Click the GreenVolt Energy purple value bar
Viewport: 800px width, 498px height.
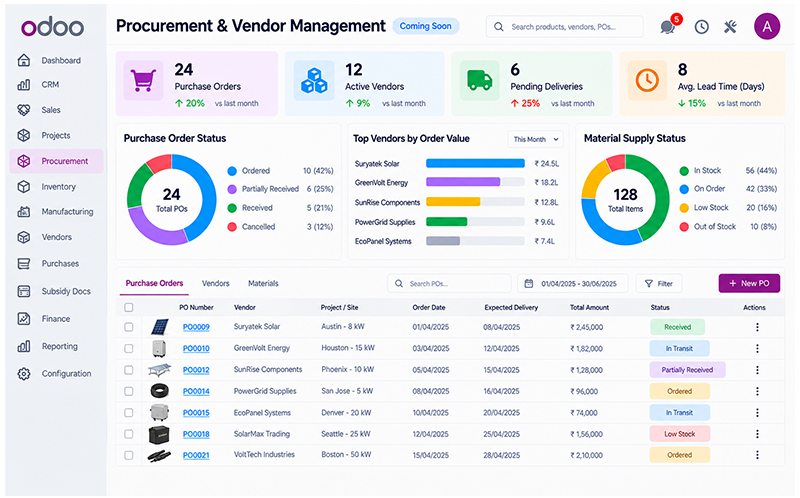pyautogui.click(x=463, y=182)
